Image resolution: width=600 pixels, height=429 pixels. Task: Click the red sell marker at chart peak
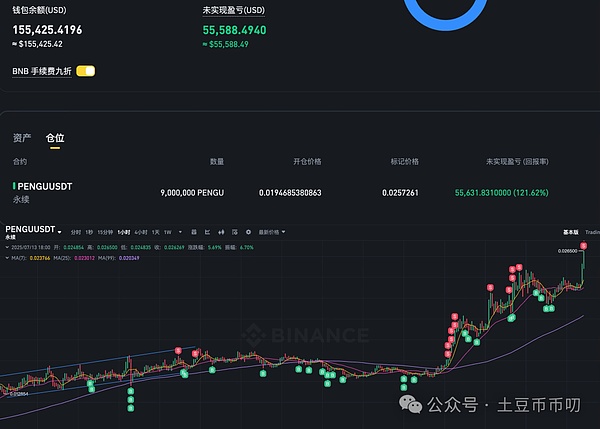[x=584, y=246]
